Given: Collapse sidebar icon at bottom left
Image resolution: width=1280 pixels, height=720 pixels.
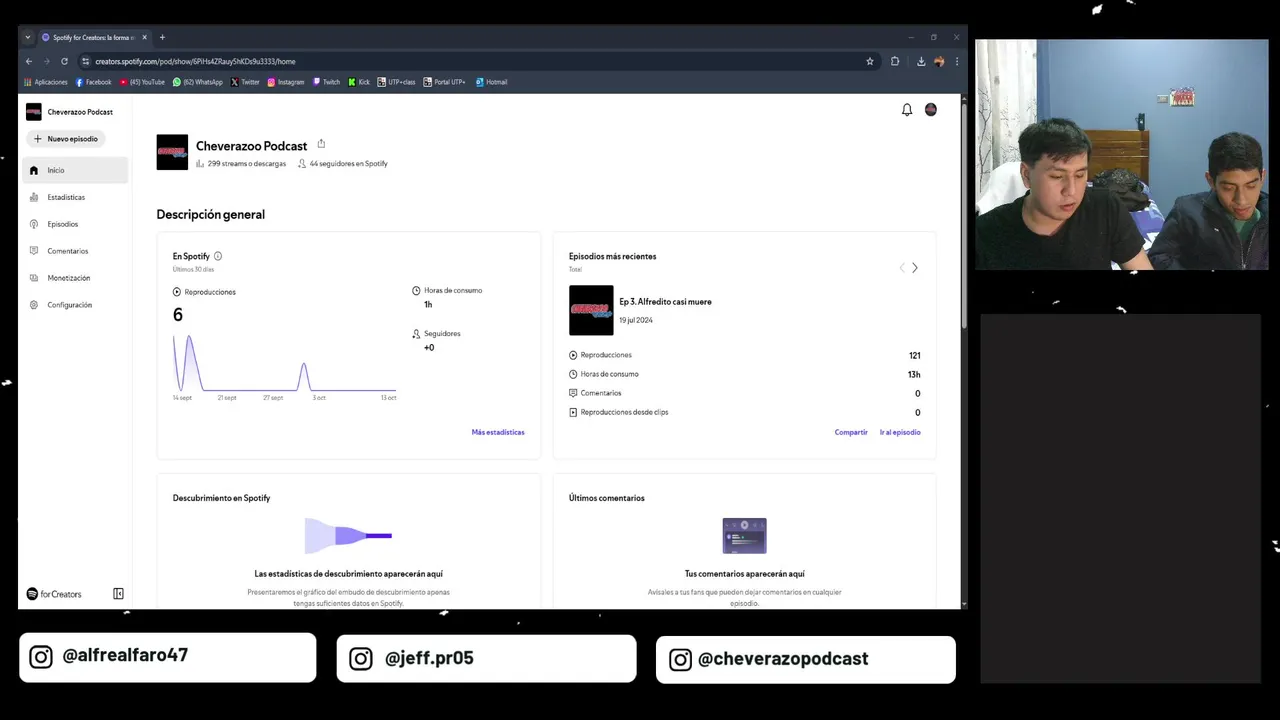Looking at the screenshot, I should (118, 594).
